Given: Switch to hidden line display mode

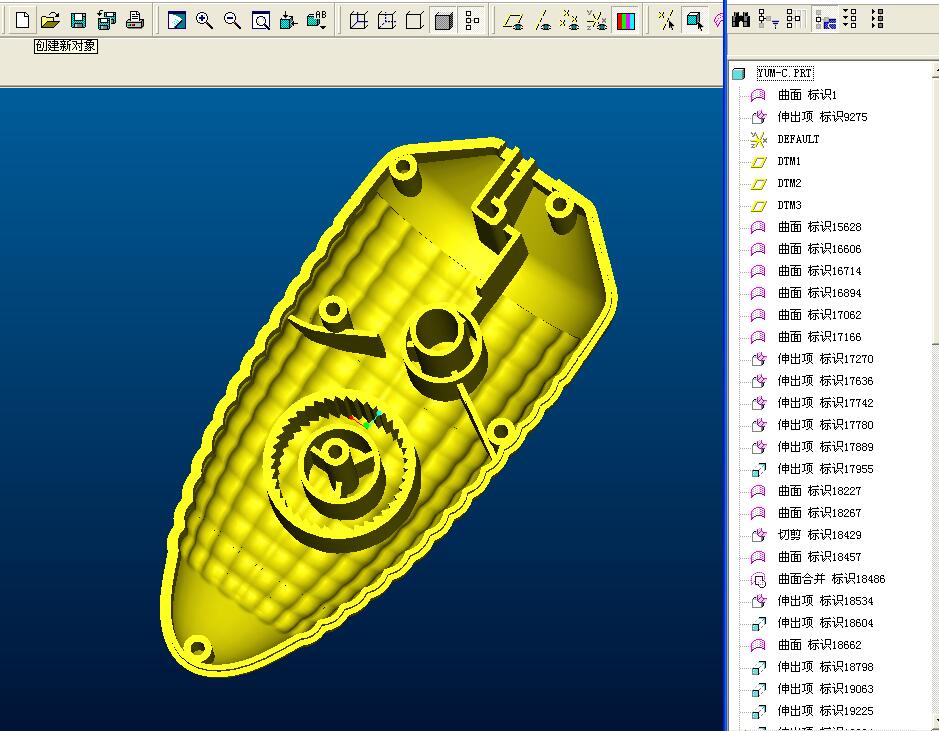Looking at the screenshot, I should point(386,20).
